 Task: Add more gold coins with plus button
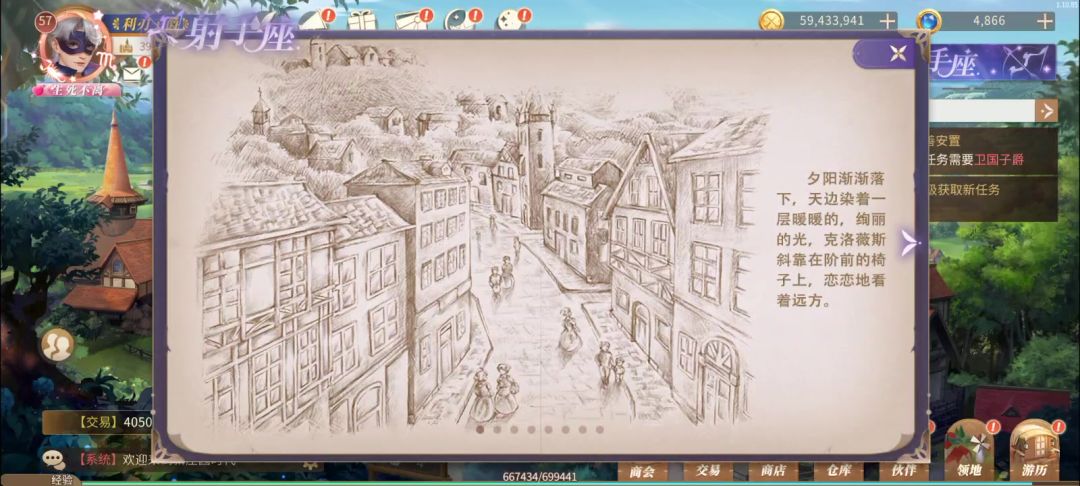888,21
